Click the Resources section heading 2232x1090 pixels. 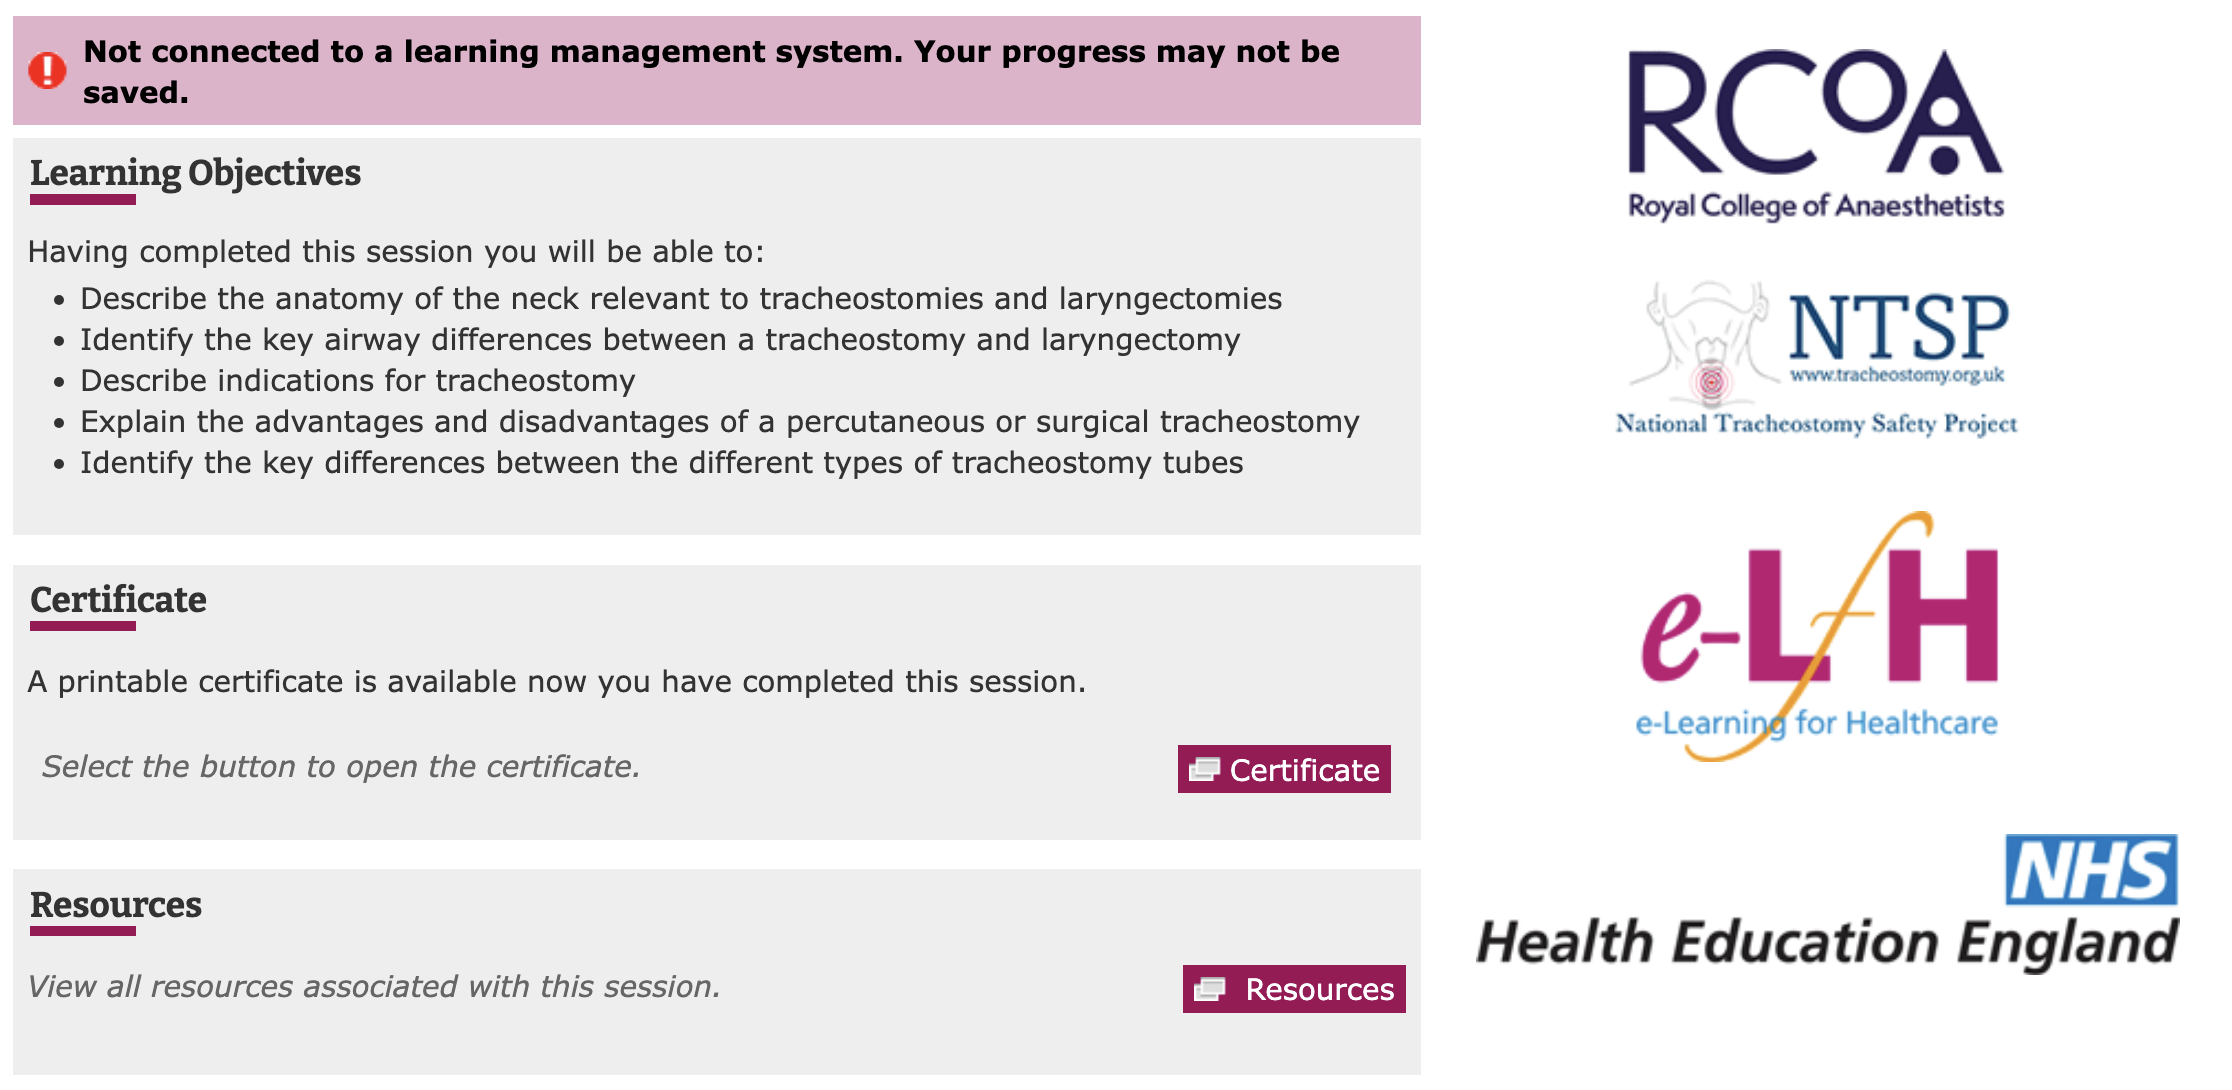tap(116, 905)
